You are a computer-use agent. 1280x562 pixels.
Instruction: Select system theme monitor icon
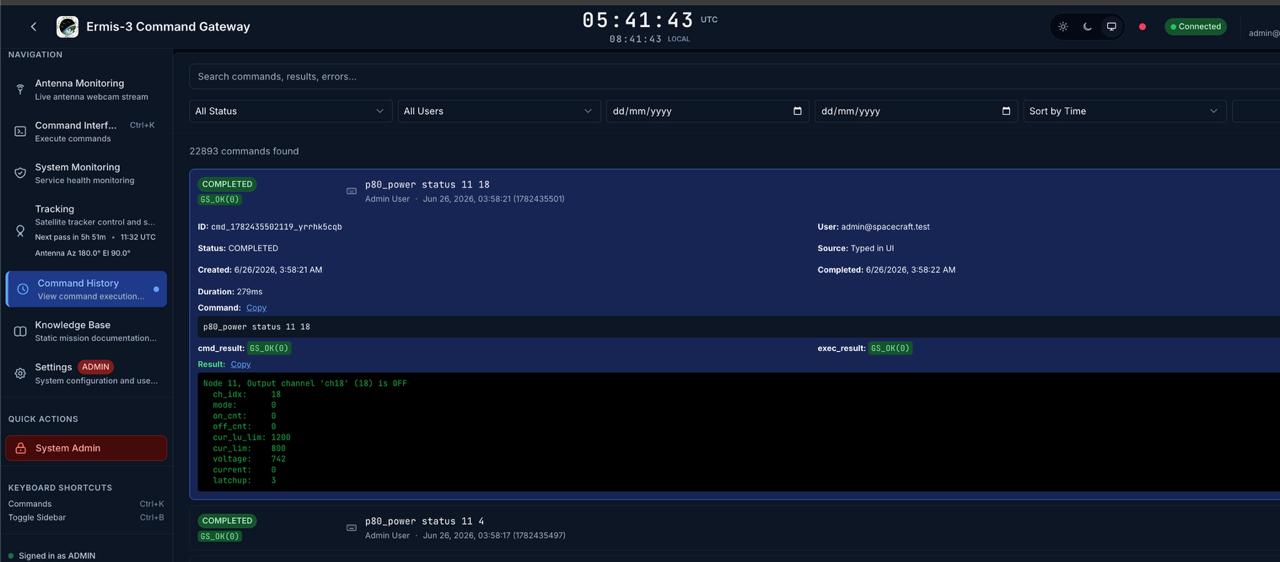pyautogui.click(x=1111, y=27)
